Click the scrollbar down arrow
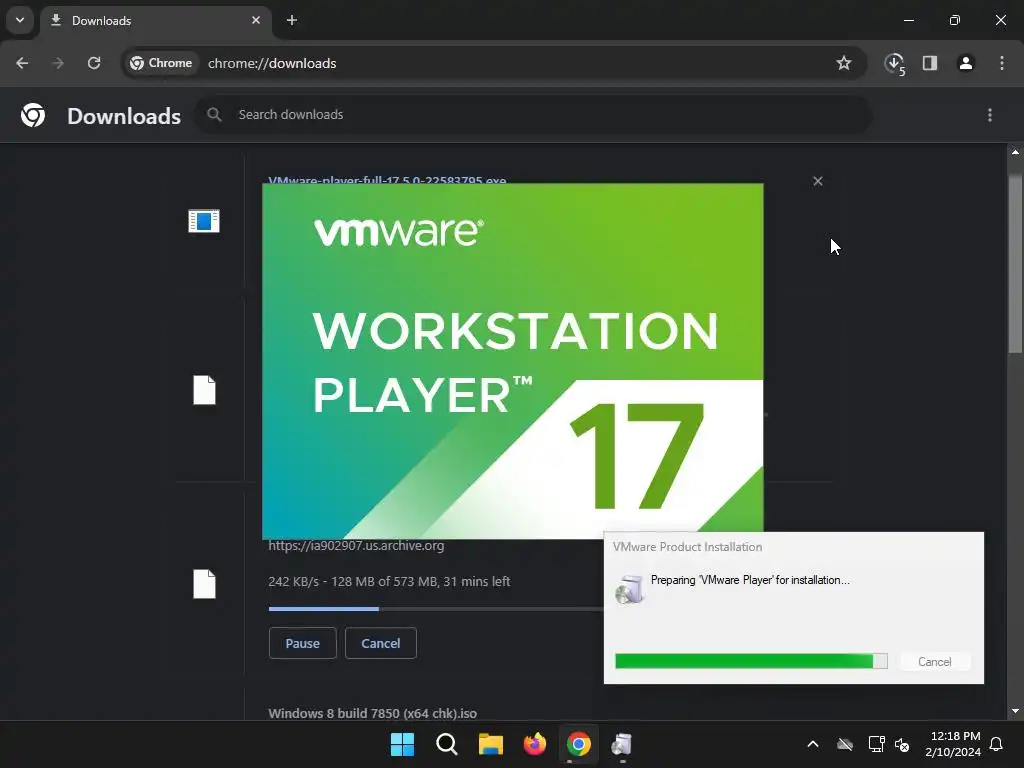The width and height of the screenshot is (1024, 768). click(1015, 711)
